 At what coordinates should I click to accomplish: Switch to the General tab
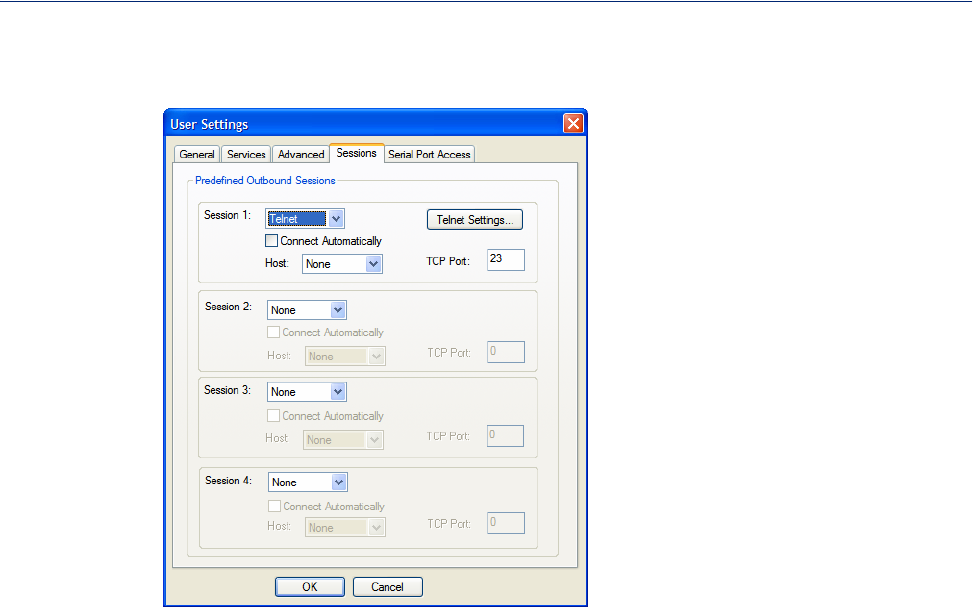coord(197,154)
